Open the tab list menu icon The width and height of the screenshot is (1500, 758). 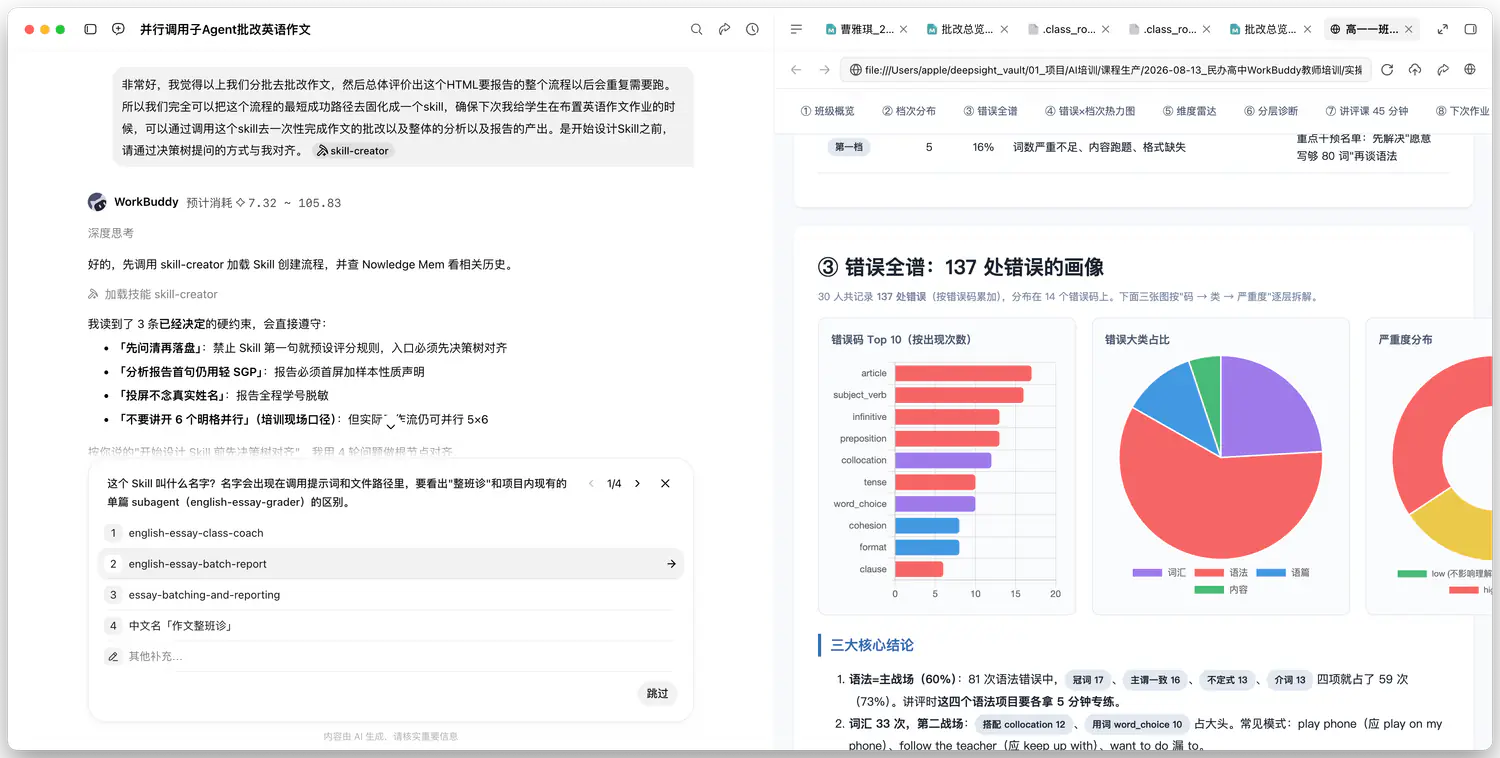click(x=796, y=30)
